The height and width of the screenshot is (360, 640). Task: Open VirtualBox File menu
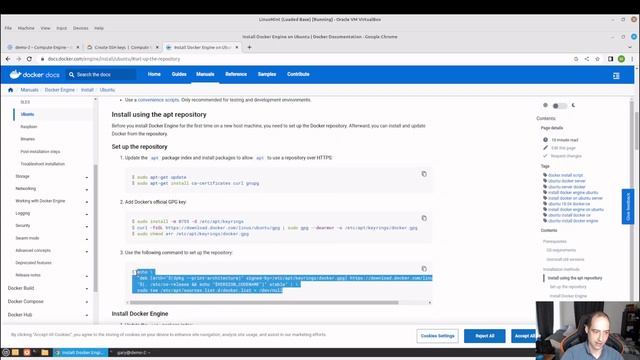pyautogui.click(x=8, y=28)
